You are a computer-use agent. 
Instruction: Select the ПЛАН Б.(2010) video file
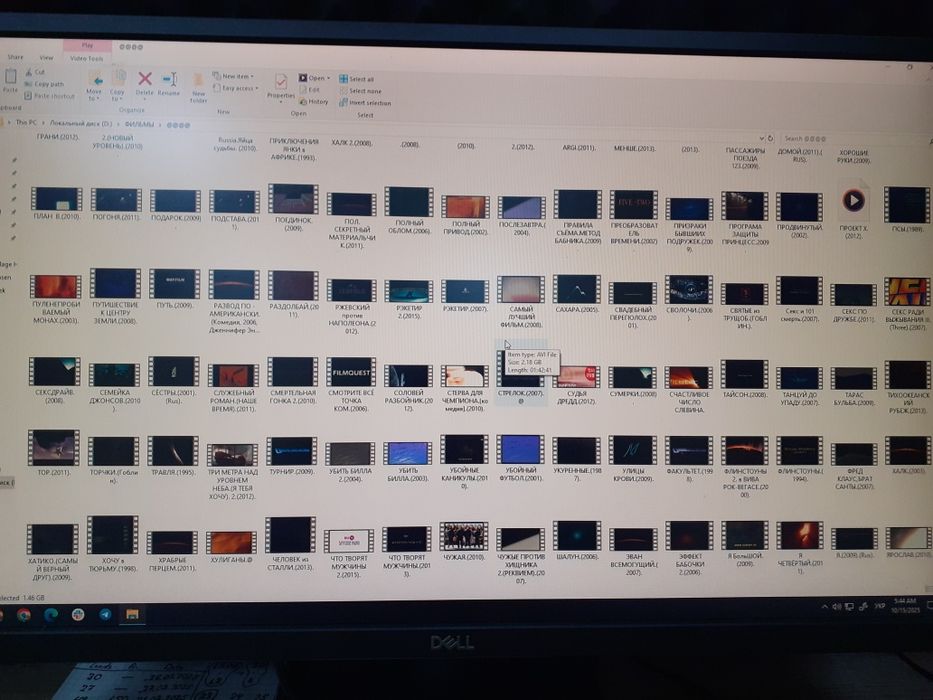(x=57, y=204)
